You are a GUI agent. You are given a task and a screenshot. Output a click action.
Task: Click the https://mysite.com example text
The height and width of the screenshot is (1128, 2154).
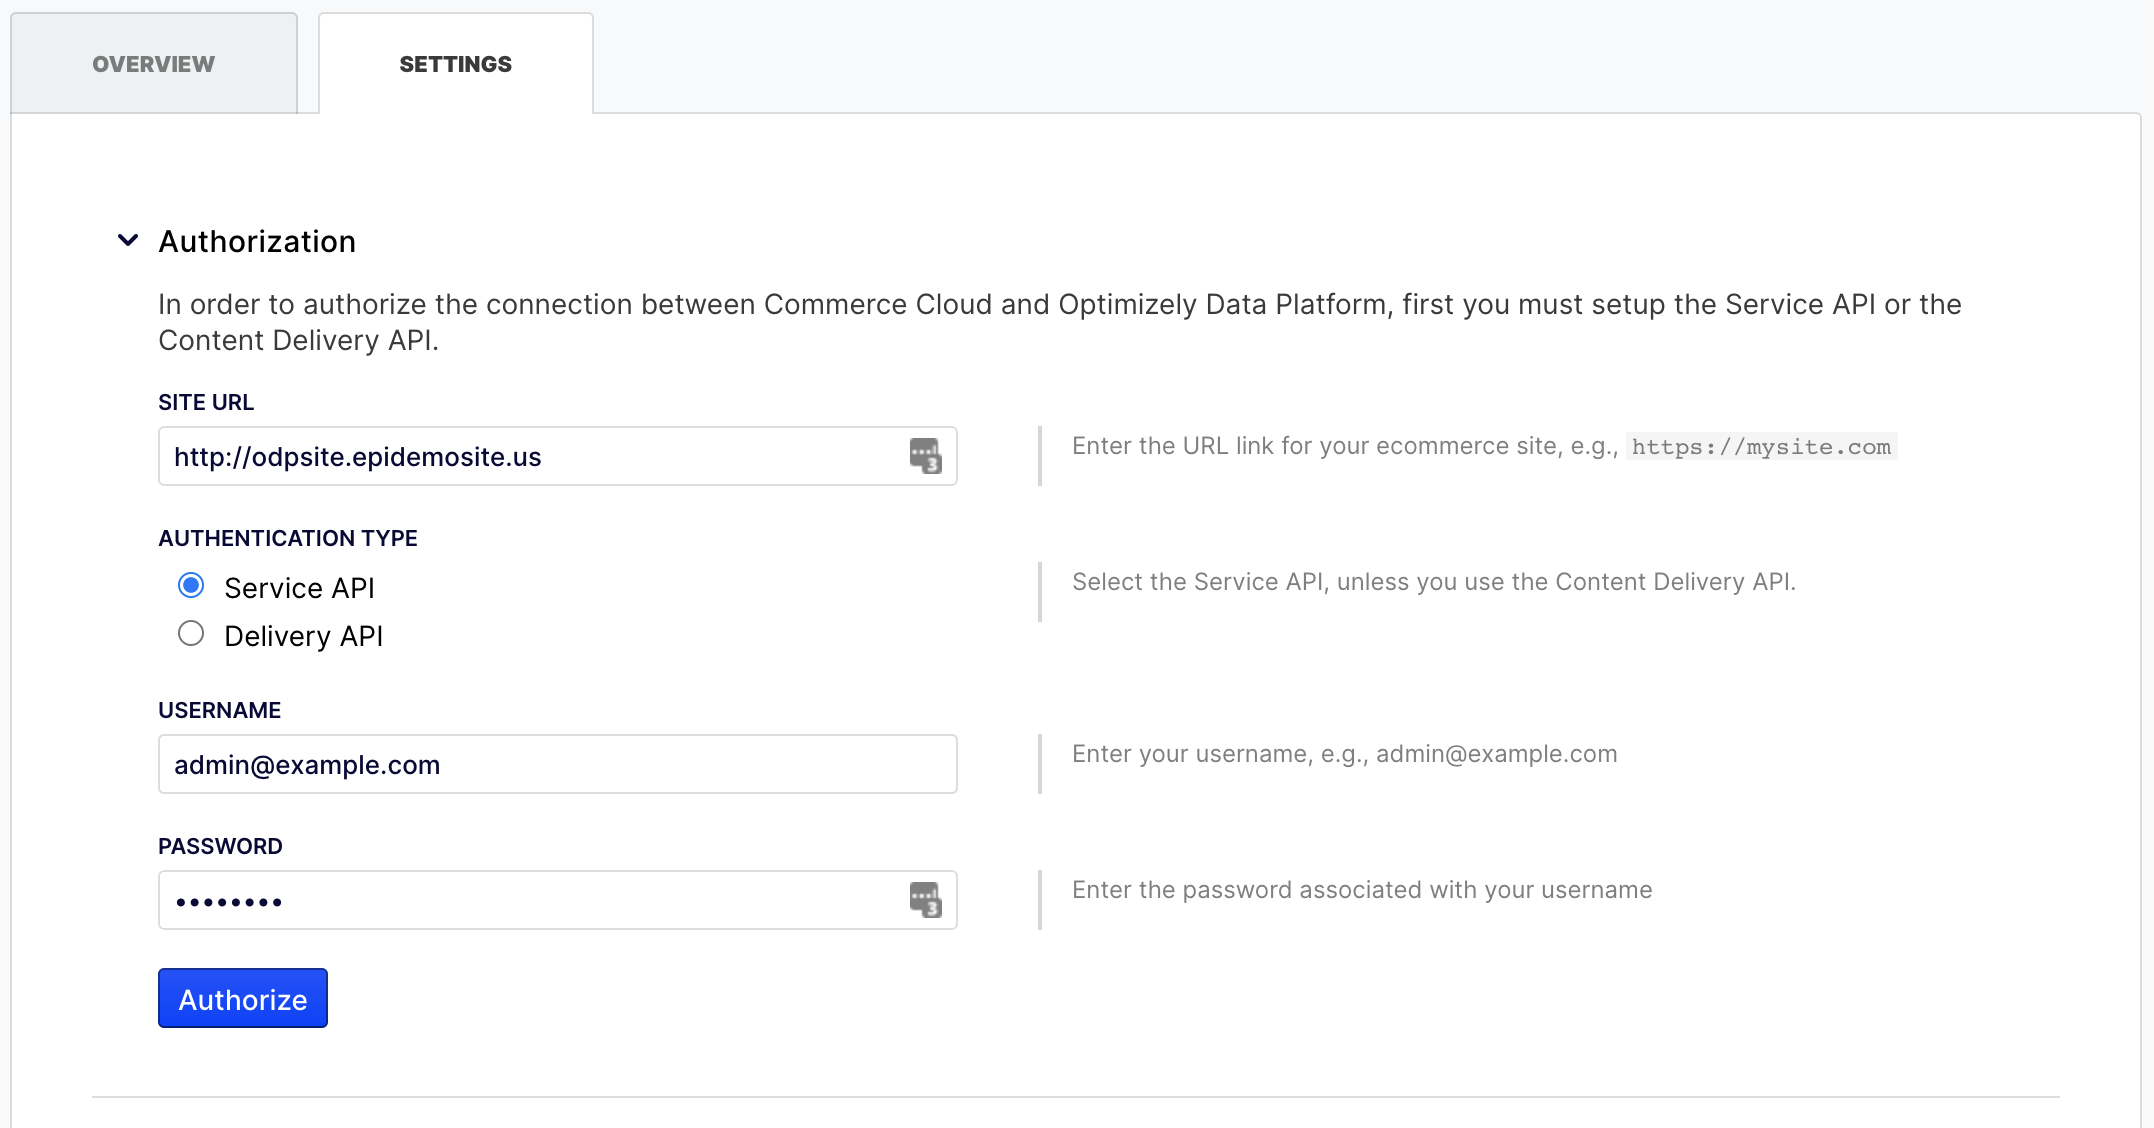coord(1761,447)
